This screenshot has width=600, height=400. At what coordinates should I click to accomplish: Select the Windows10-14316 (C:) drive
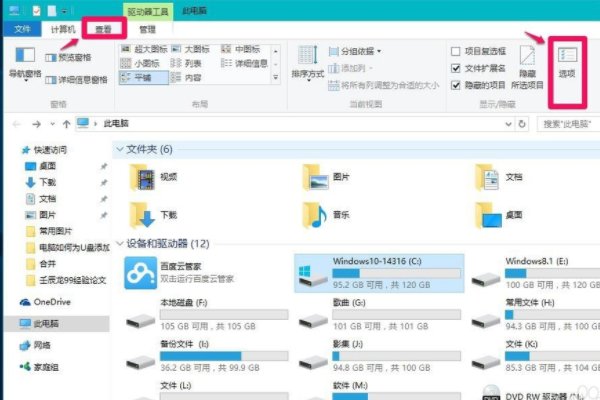[379, 273]
